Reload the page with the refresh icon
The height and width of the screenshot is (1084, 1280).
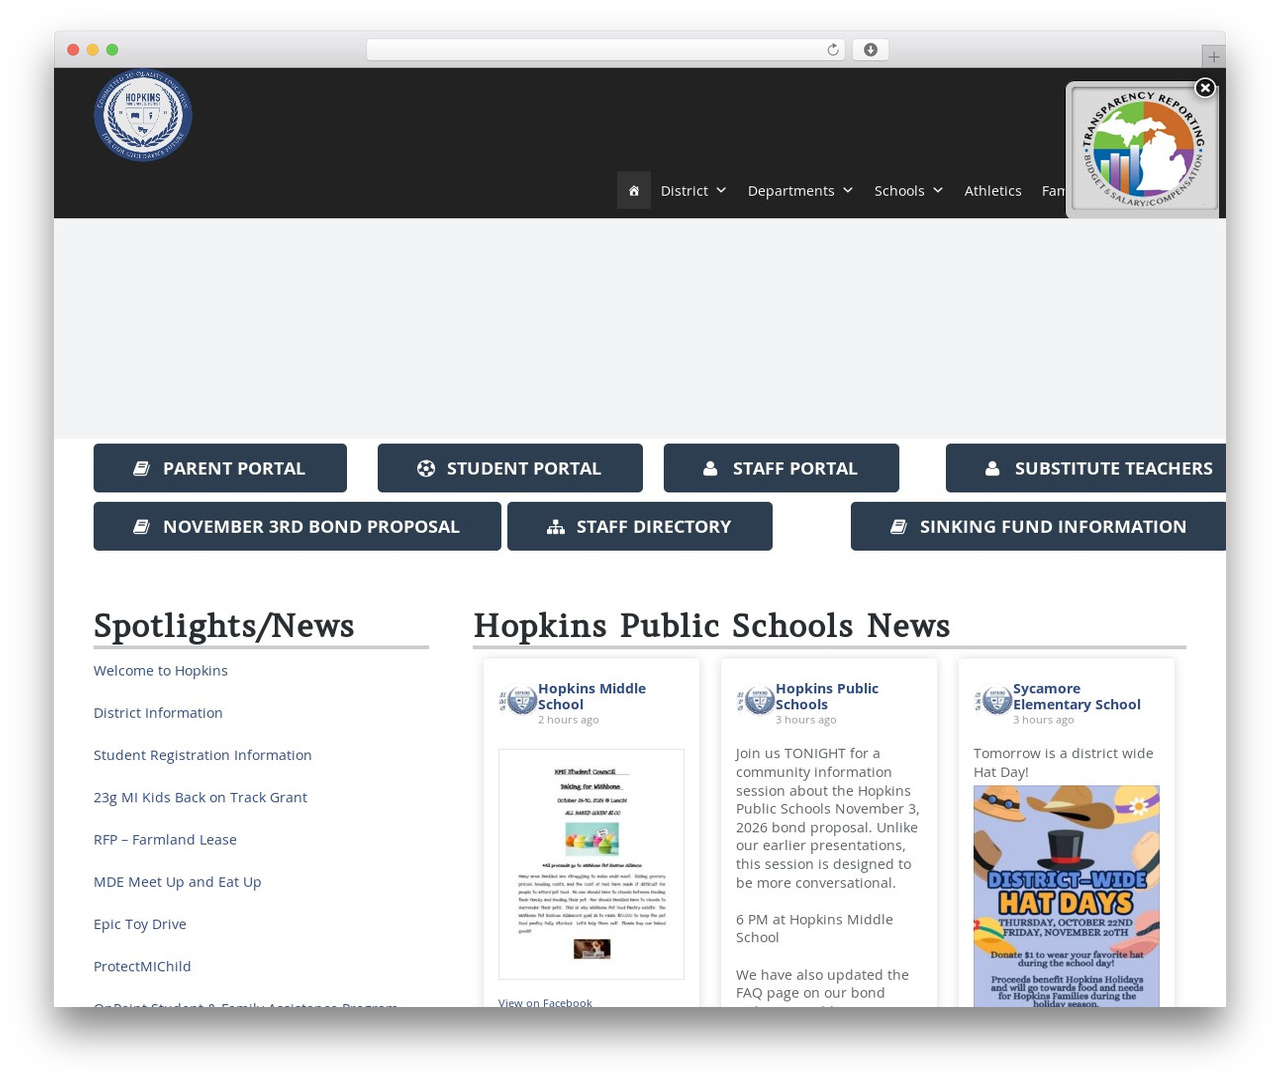[832, 50]
